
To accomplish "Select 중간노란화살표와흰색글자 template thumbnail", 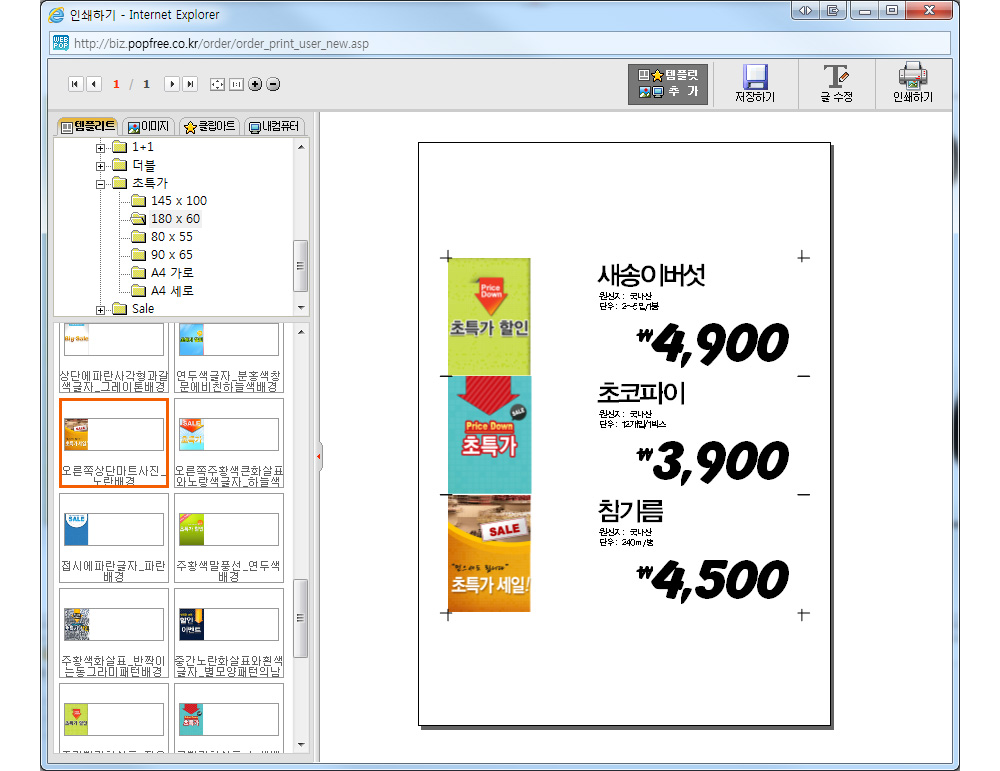I will click(228, 633).
